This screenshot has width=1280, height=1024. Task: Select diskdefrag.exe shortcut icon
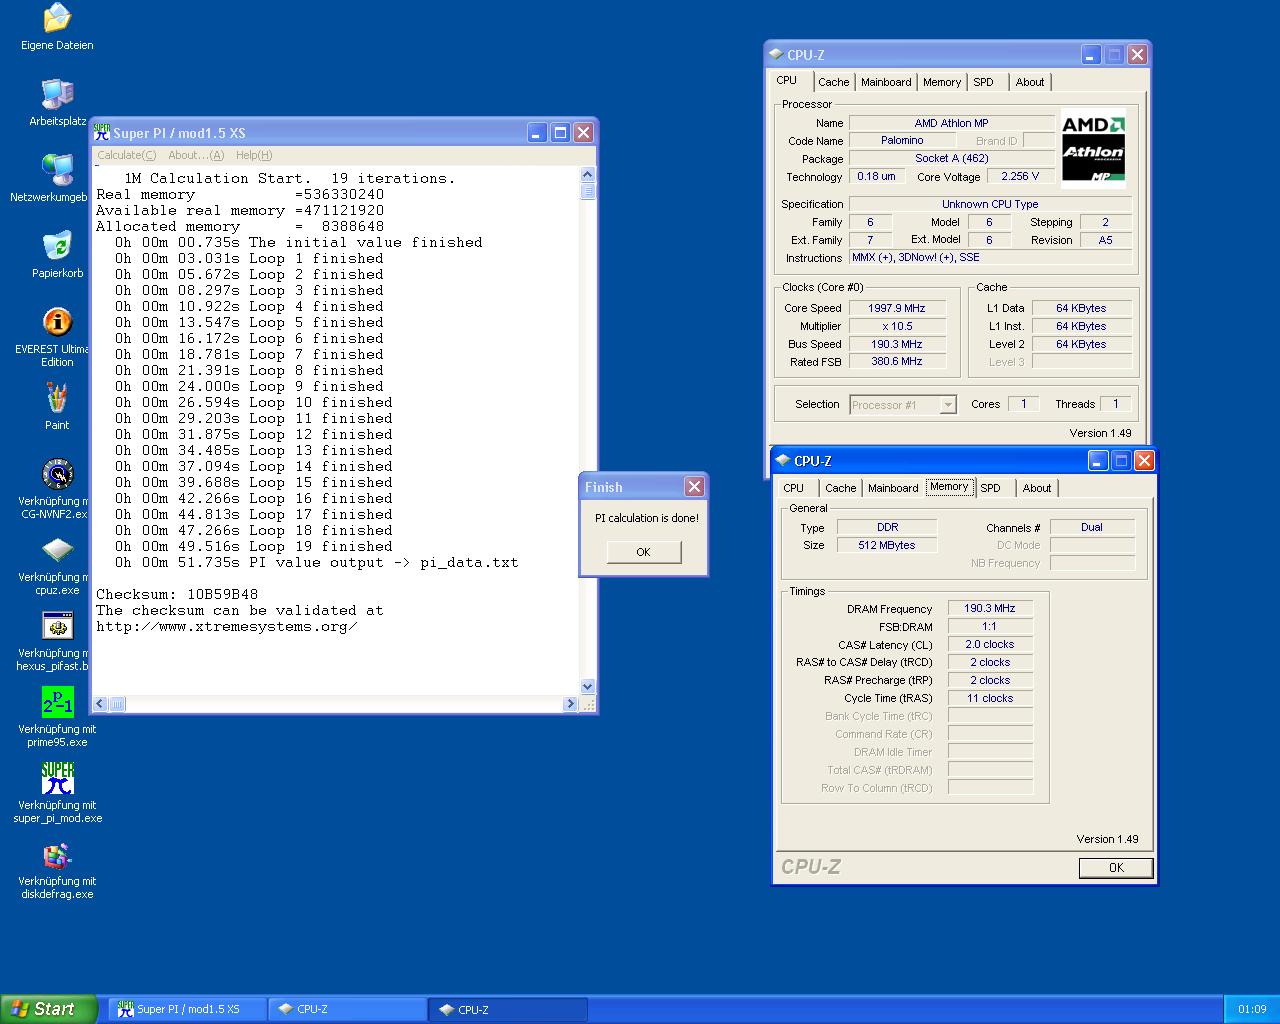click(x=57, y=854)
